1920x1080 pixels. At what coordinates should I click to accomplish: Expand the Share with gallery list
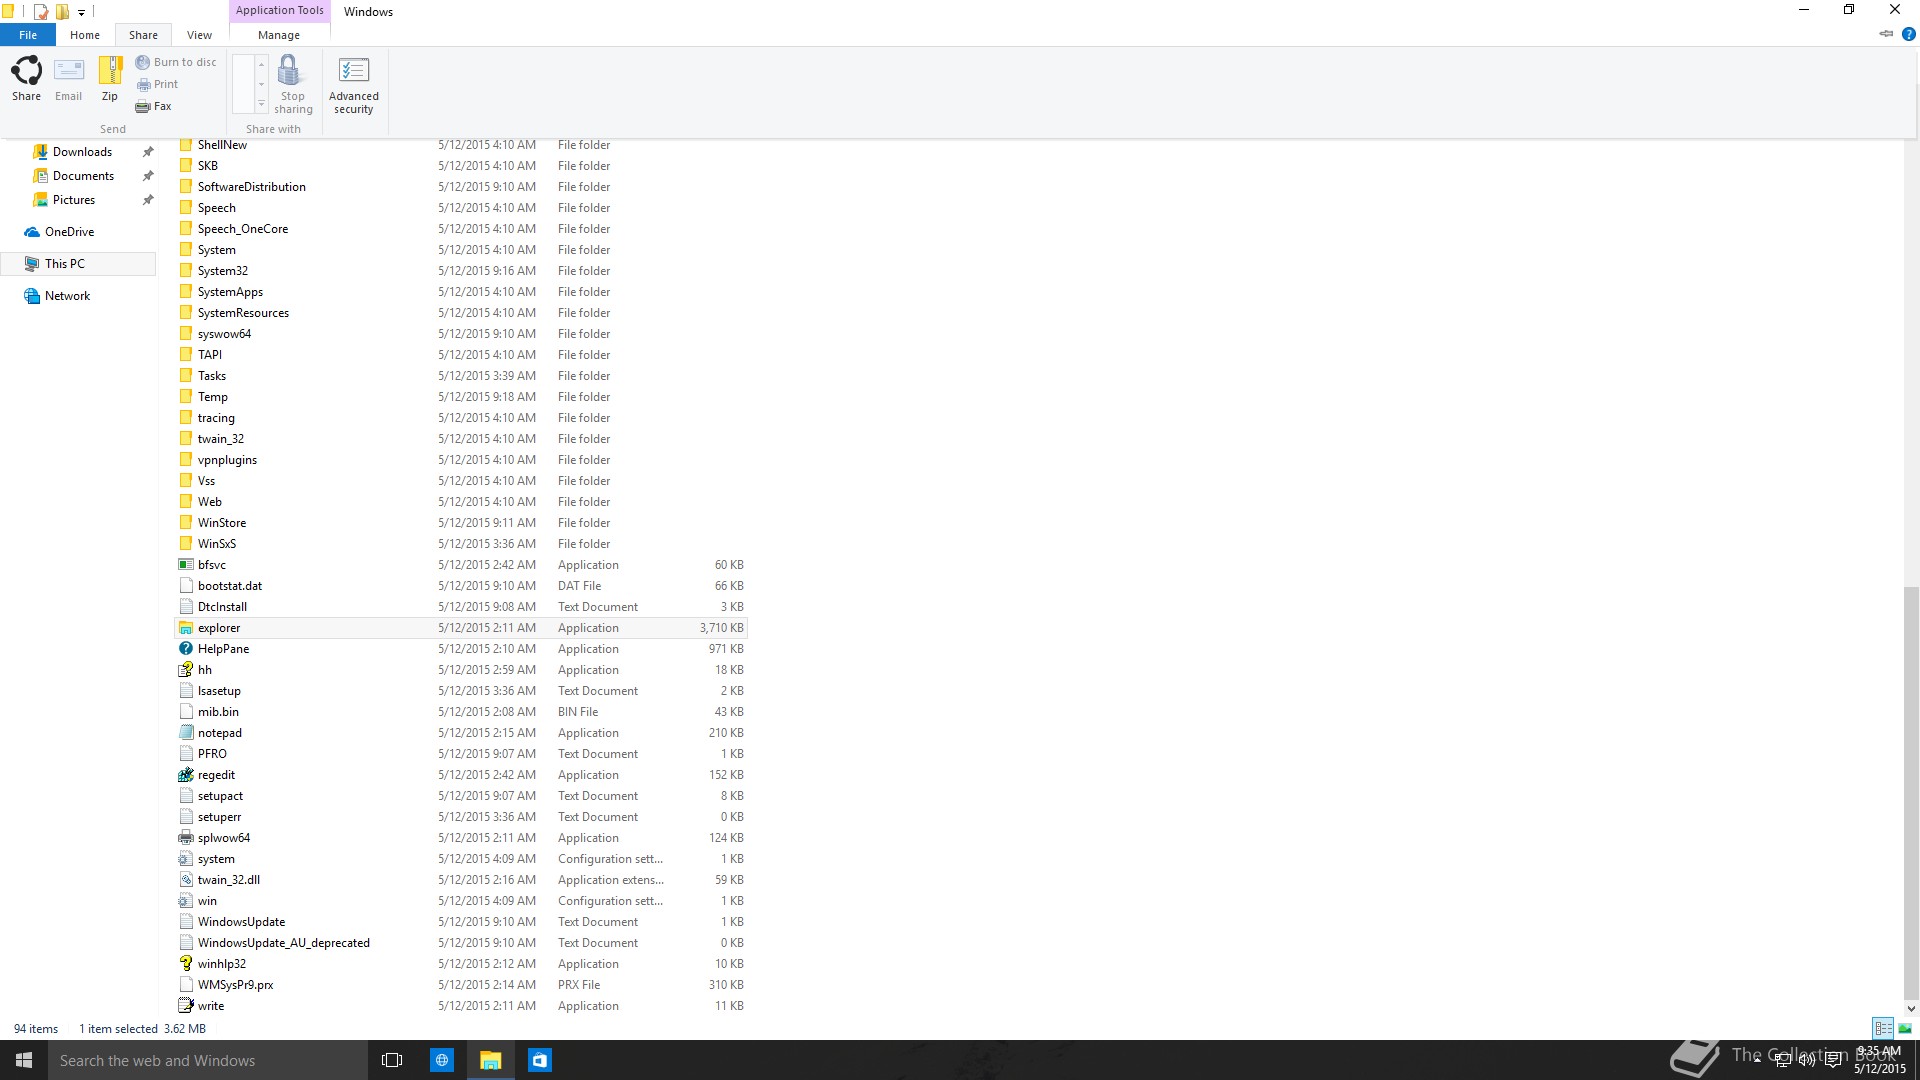pyautogui.click(x=261, y=104)
